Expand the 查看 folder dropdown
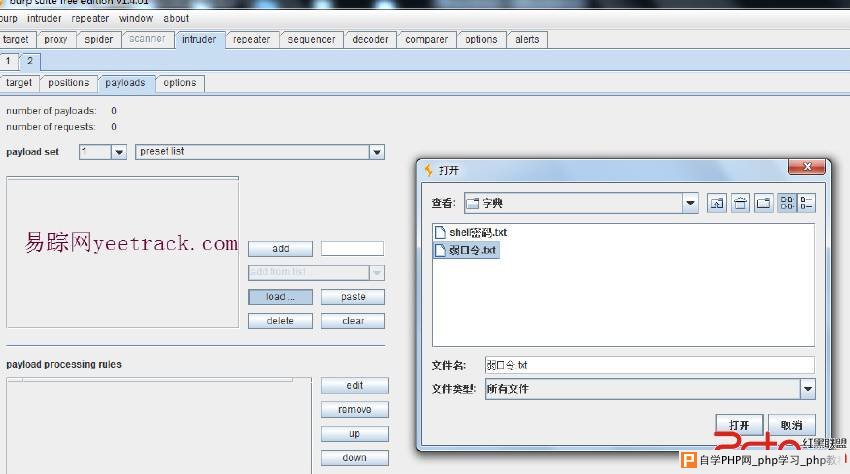 click(690, 203)
